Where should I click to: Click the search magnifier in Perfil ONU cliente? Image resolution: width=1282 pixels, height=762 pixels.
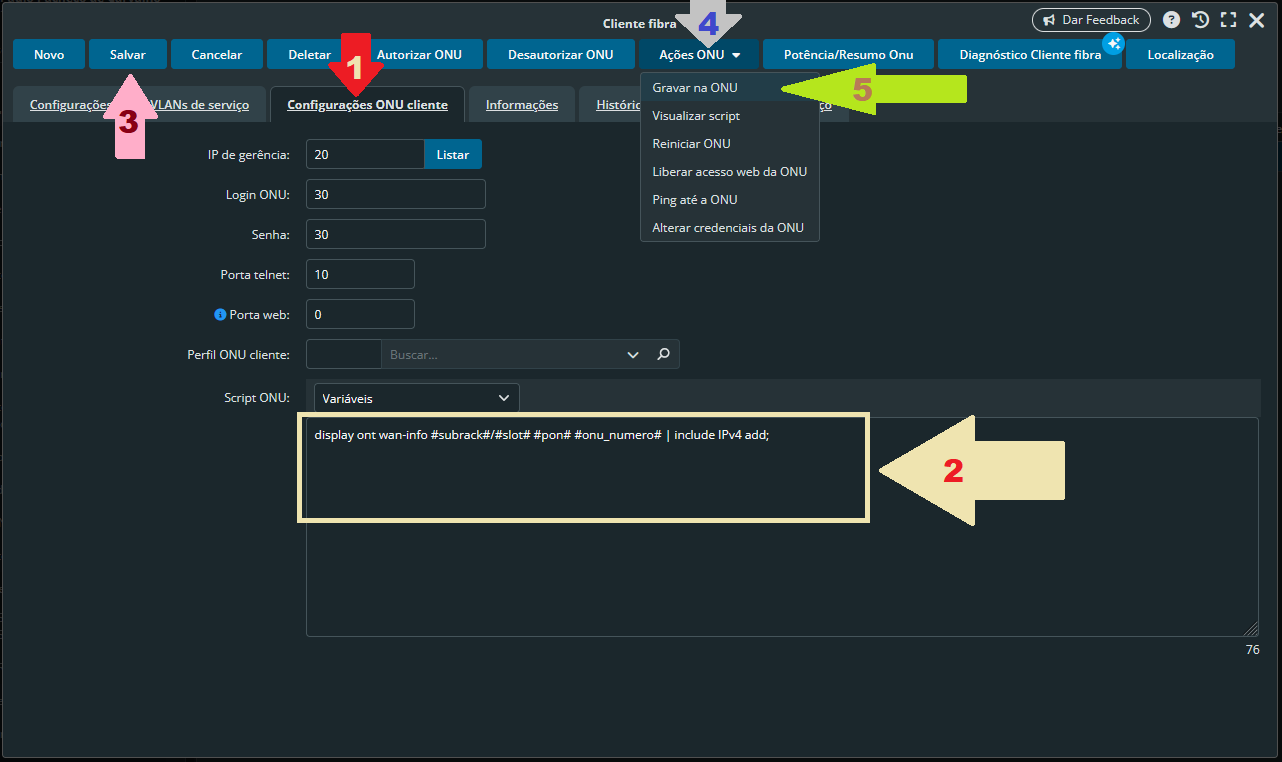tap(662, 354)
